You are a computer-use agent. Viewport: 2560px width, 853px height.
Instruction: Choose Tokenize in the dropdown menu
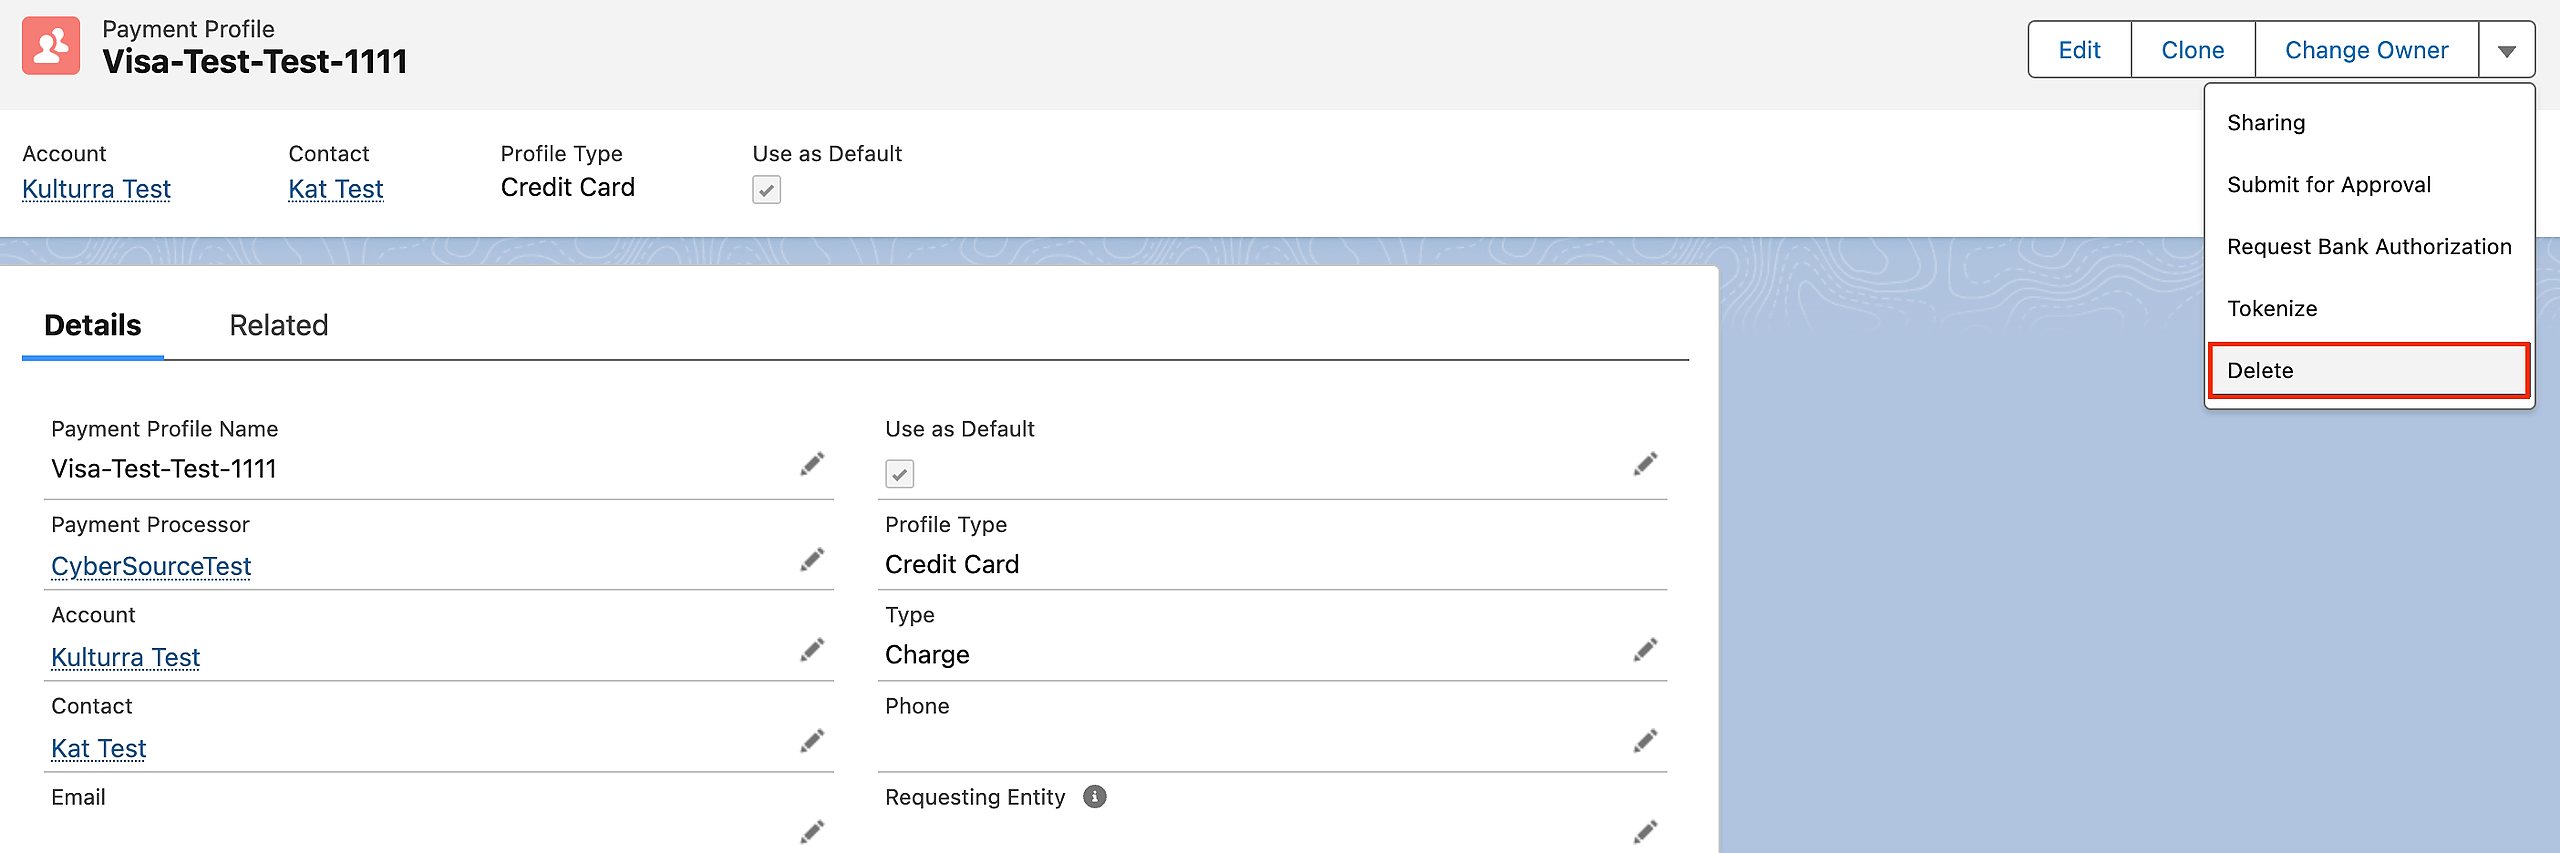[x=2272, y=309]
